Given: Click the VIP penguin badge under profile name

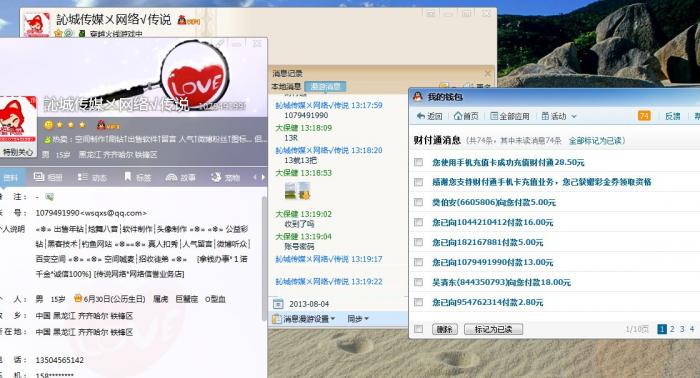Looking at the screenshot, I should click(x=108, y=125).
